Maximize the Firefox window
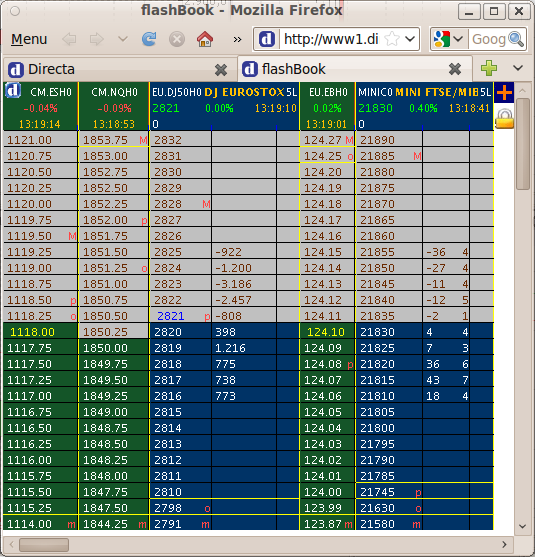Screen dimensions: 535x557 coord(494,11)
